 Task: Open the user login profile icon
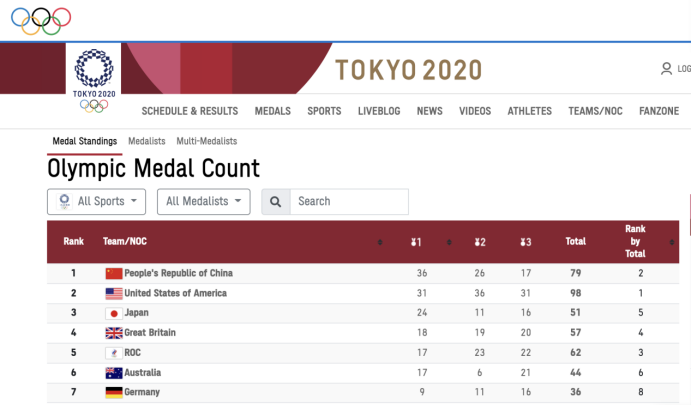pos(666,69)
